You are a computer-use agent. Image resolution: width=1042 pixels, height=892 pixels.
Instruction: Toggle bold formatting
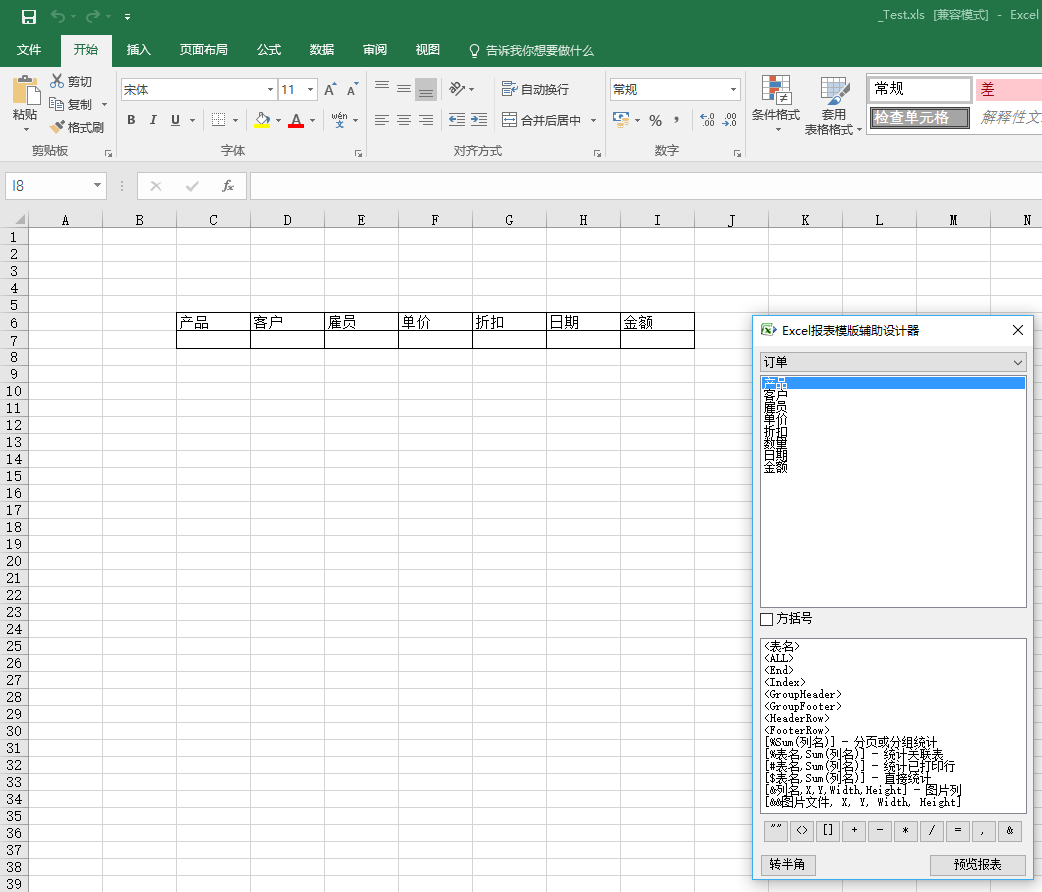pos(132,120)
